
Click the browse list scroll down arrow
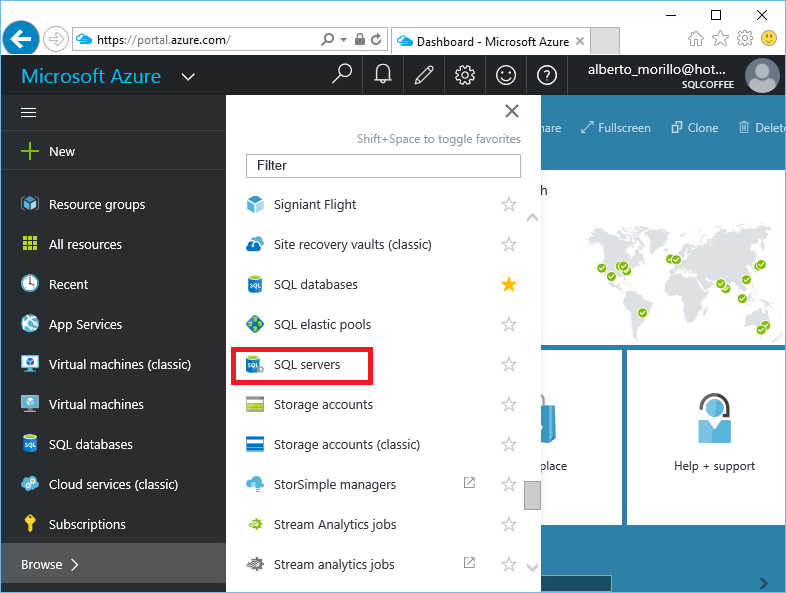(x=532, y=567)
